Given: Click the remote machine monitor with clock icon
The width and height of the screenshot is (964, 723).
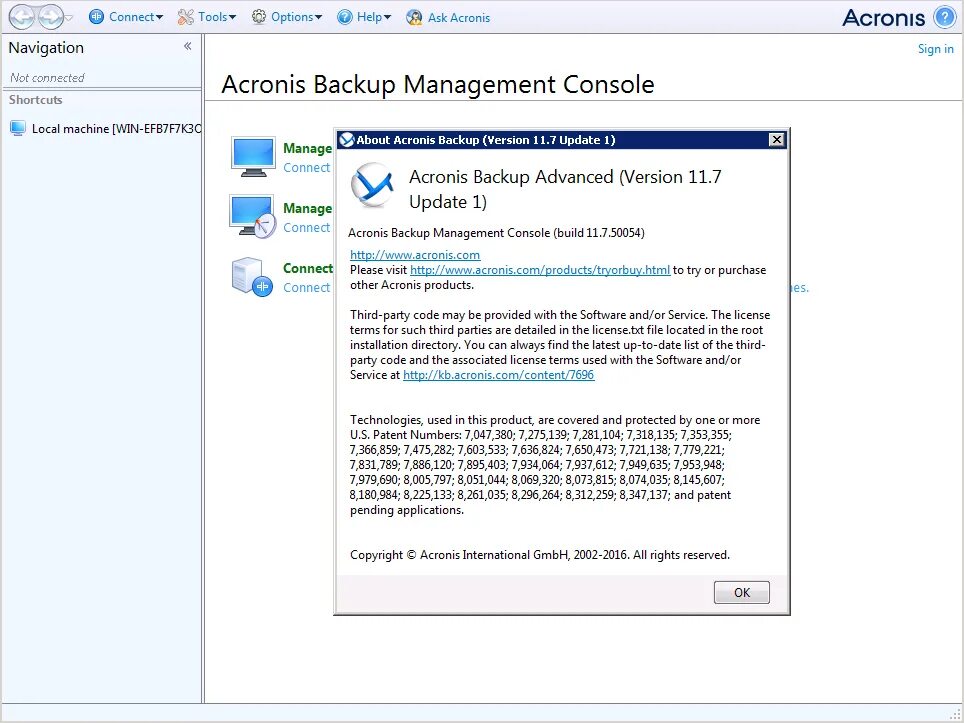Looking at the screenshot, I should point(253,216).
